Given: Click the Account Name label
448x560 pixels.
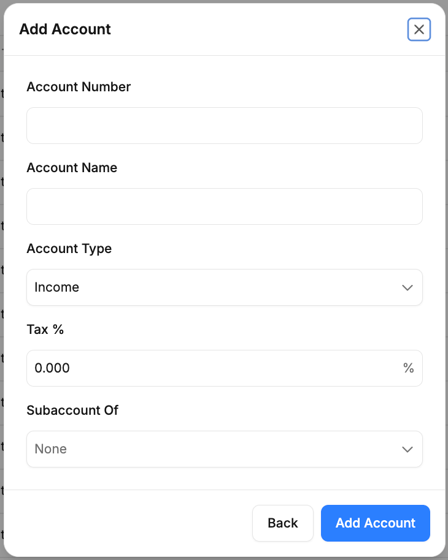Looking at the screenshot, I should (72, 168).
